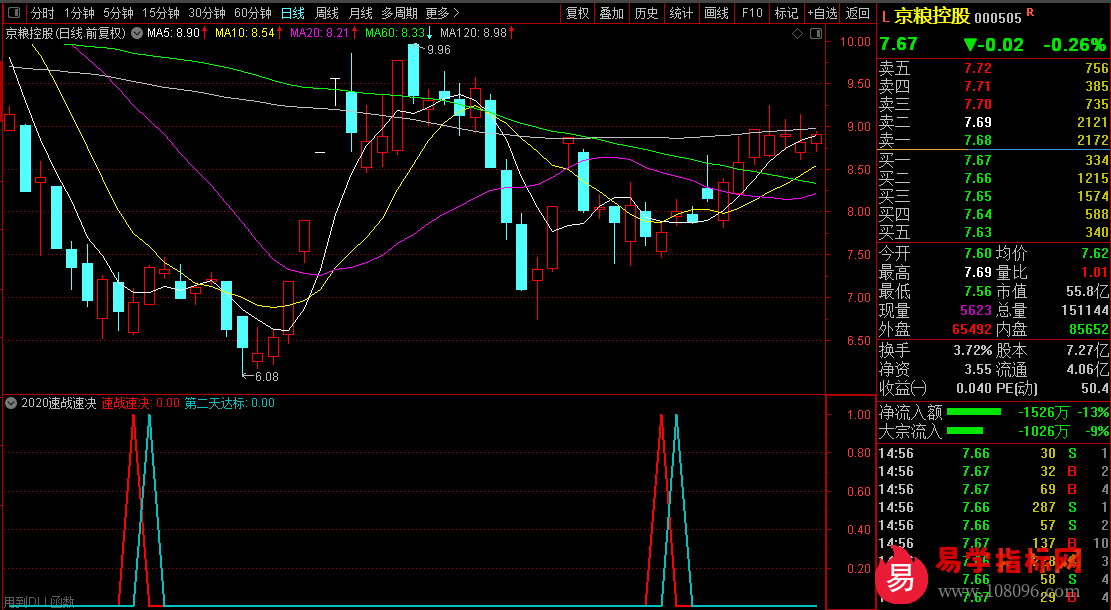The width and height of the screenshot is (1111, 610).
Task: Switch to the 周线 weekly chart tab
Action: coord(327,14)
